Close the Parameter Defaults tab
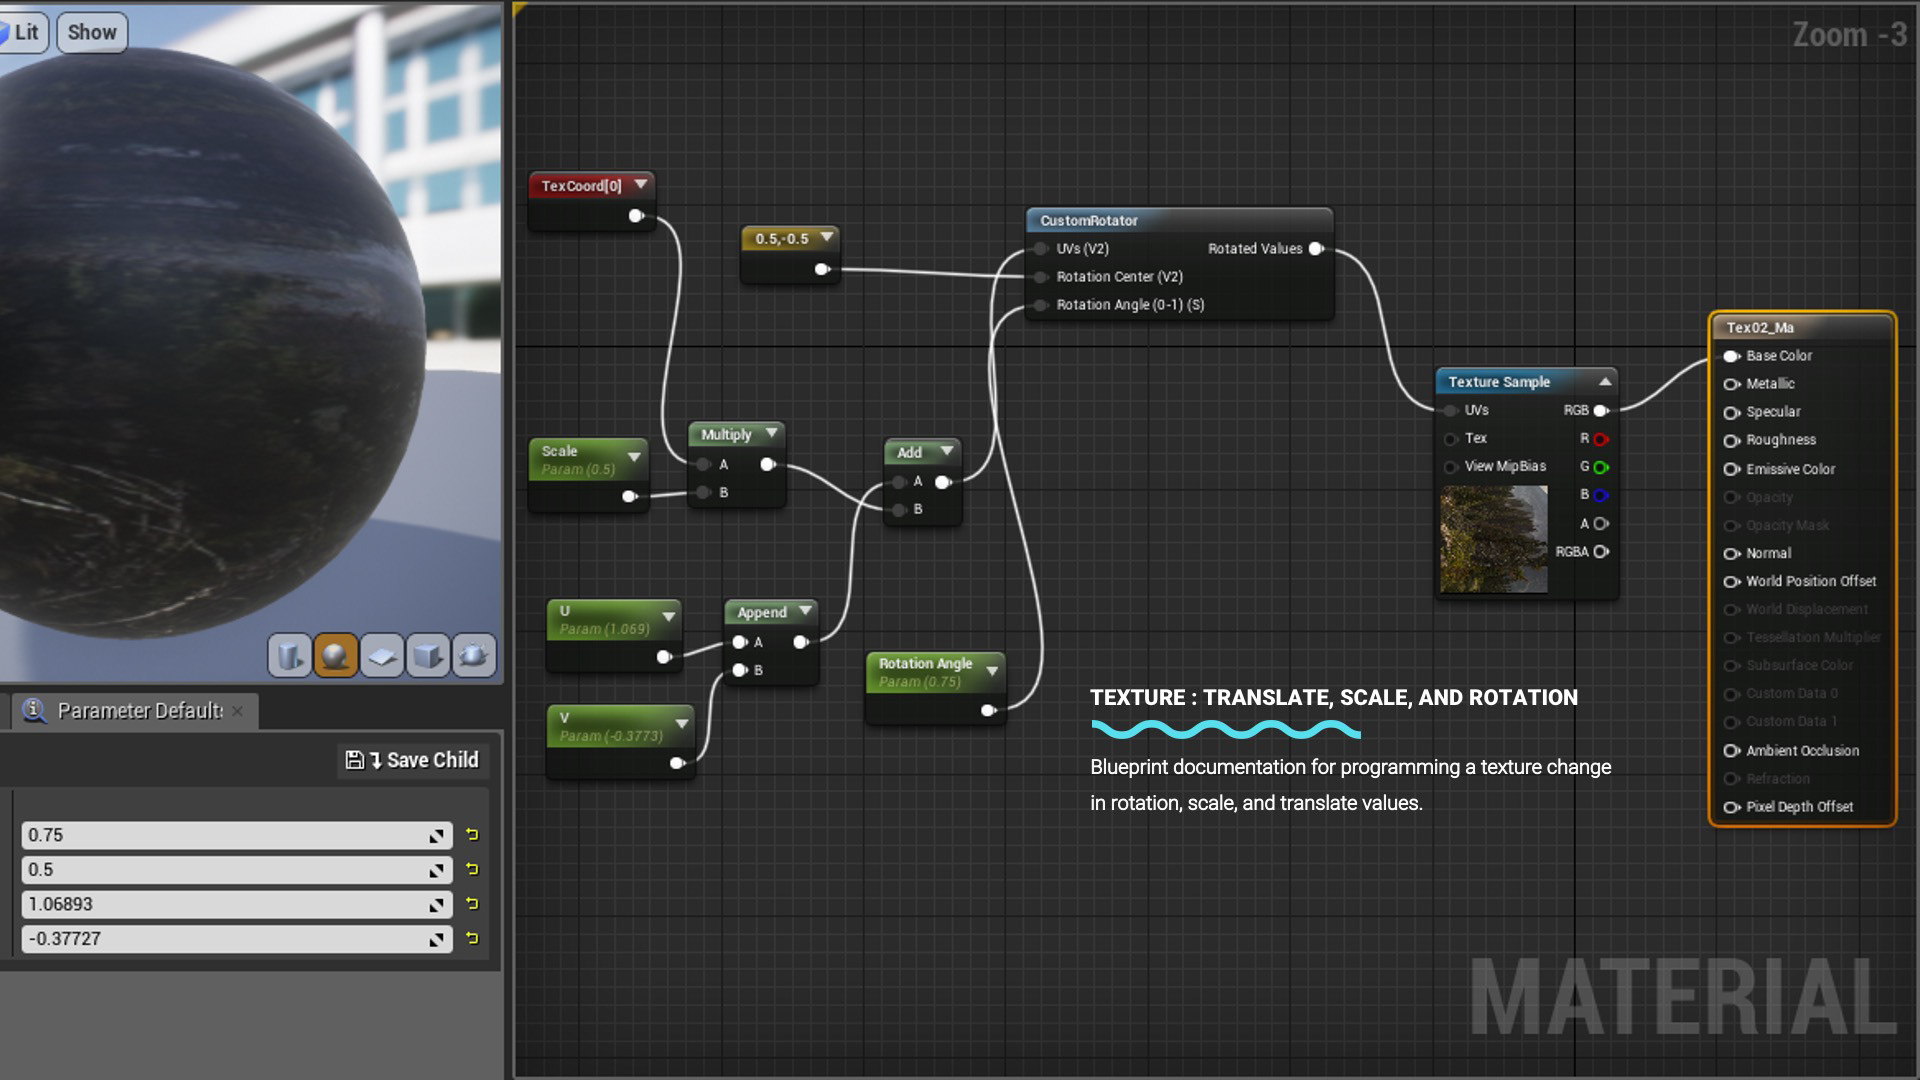The height and width of the screenshot is (1080, 1920). coord(237,711)
